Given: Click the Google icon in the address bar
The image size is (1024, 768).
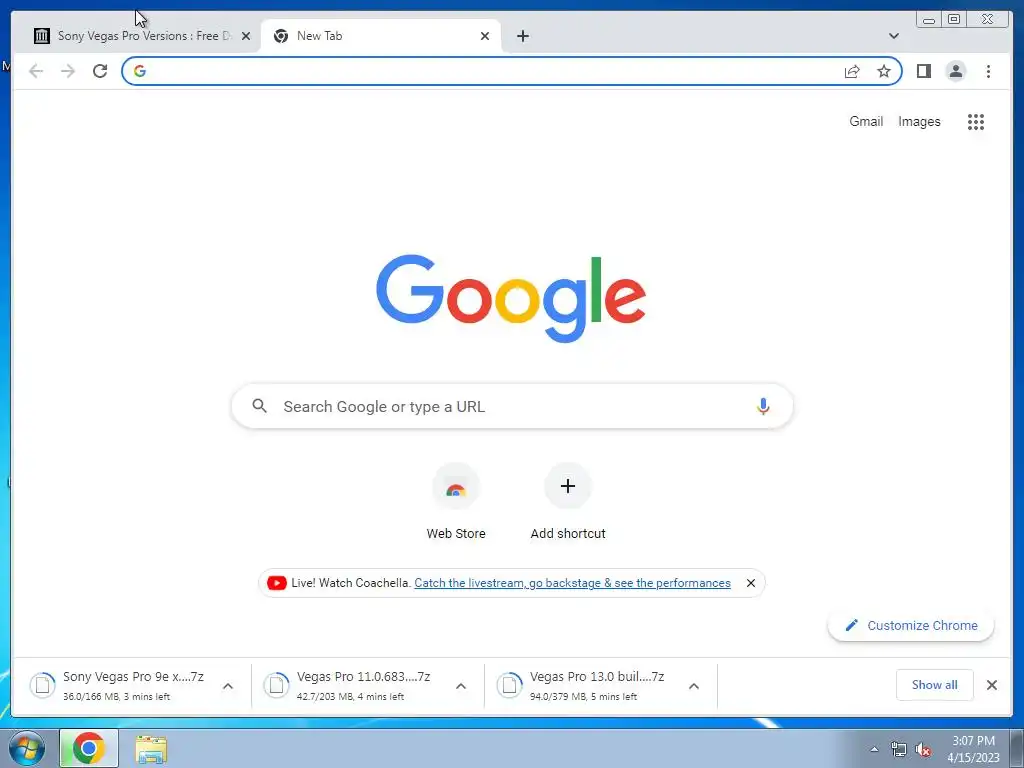Looking at the screenshot, I should tap(140, 71).
